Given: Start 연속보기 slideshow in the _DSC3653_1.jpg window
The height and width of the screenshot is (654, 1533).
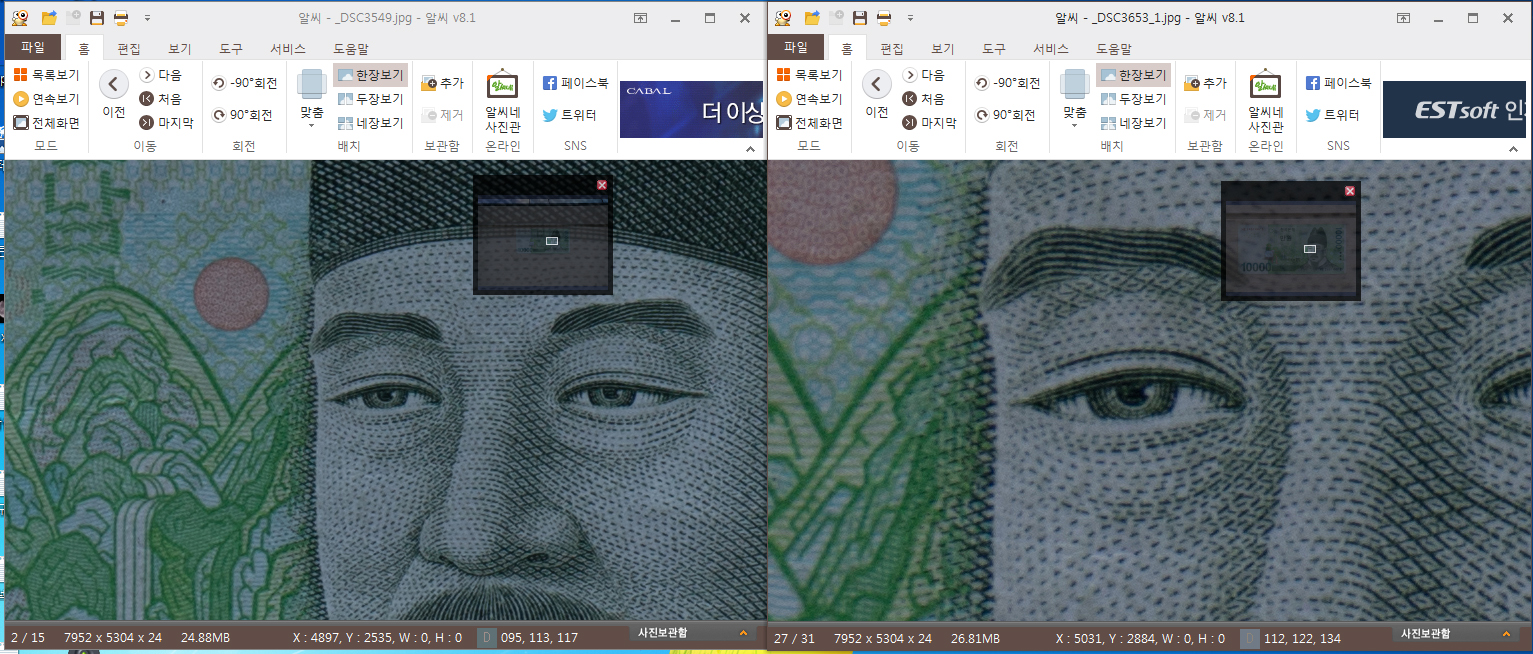Looking at the screenshot, I should (809, 99).
